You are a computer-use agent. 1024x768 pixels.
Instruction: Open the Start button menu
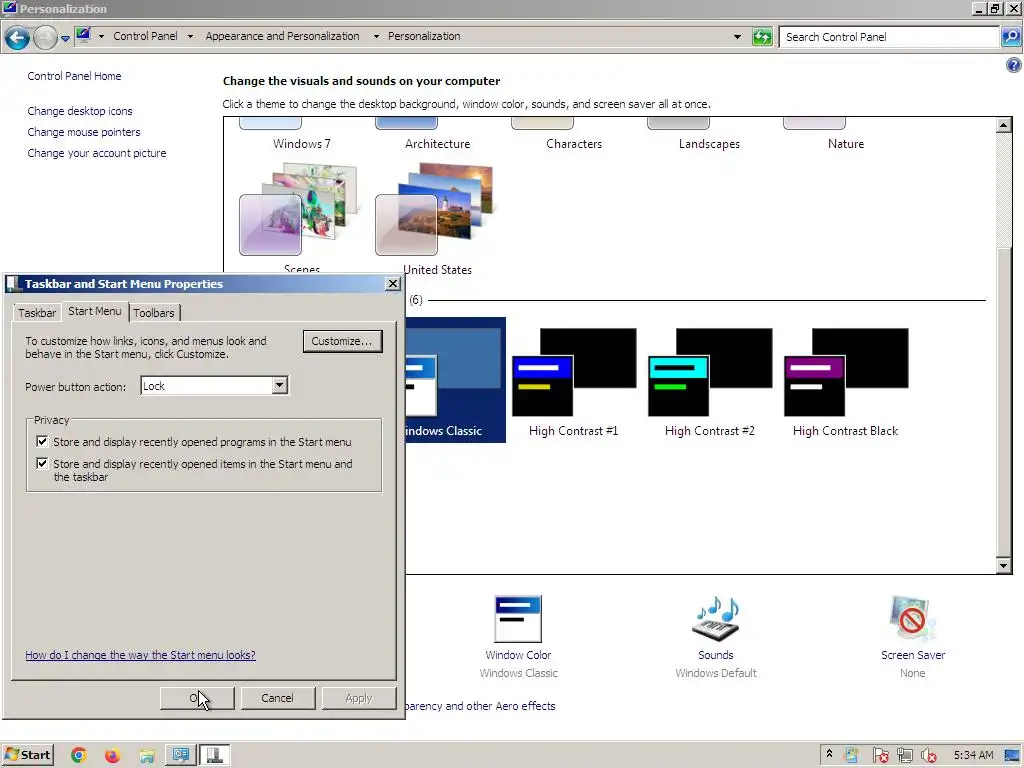(28, 755)
